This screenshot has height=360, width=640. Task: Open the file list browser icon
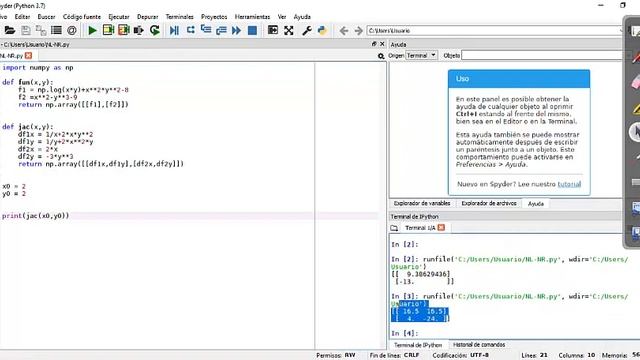(x=56, y=30)
